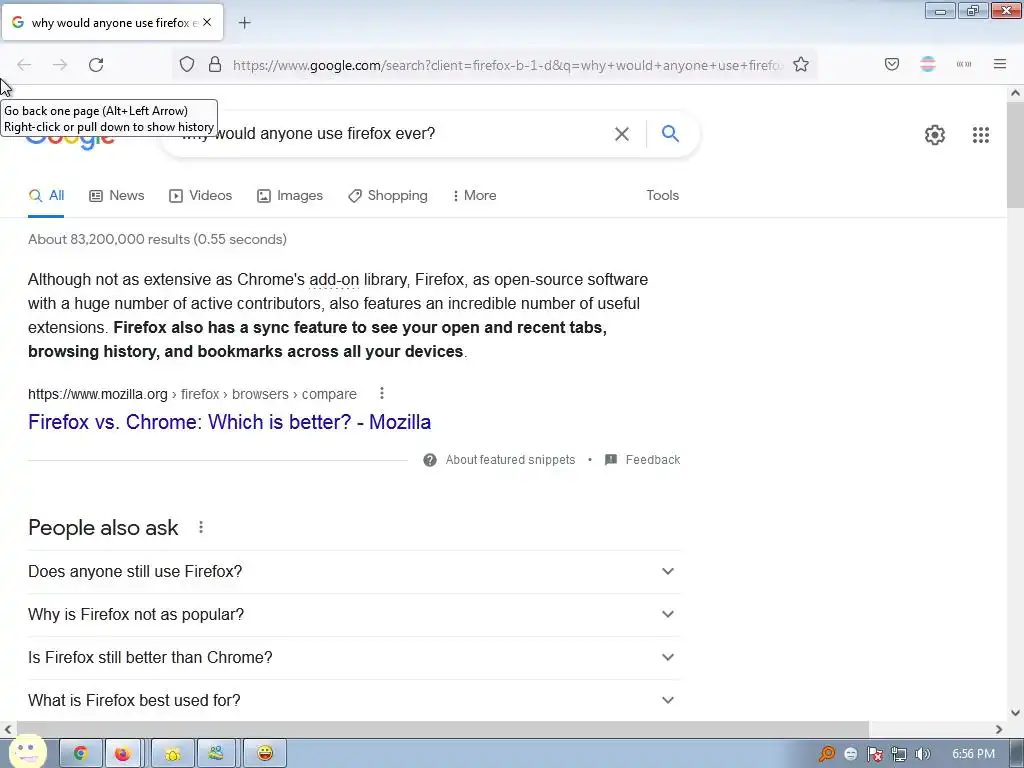1024x768 pixels.
Task: Open search Tools options
Action: pos(662,195)
